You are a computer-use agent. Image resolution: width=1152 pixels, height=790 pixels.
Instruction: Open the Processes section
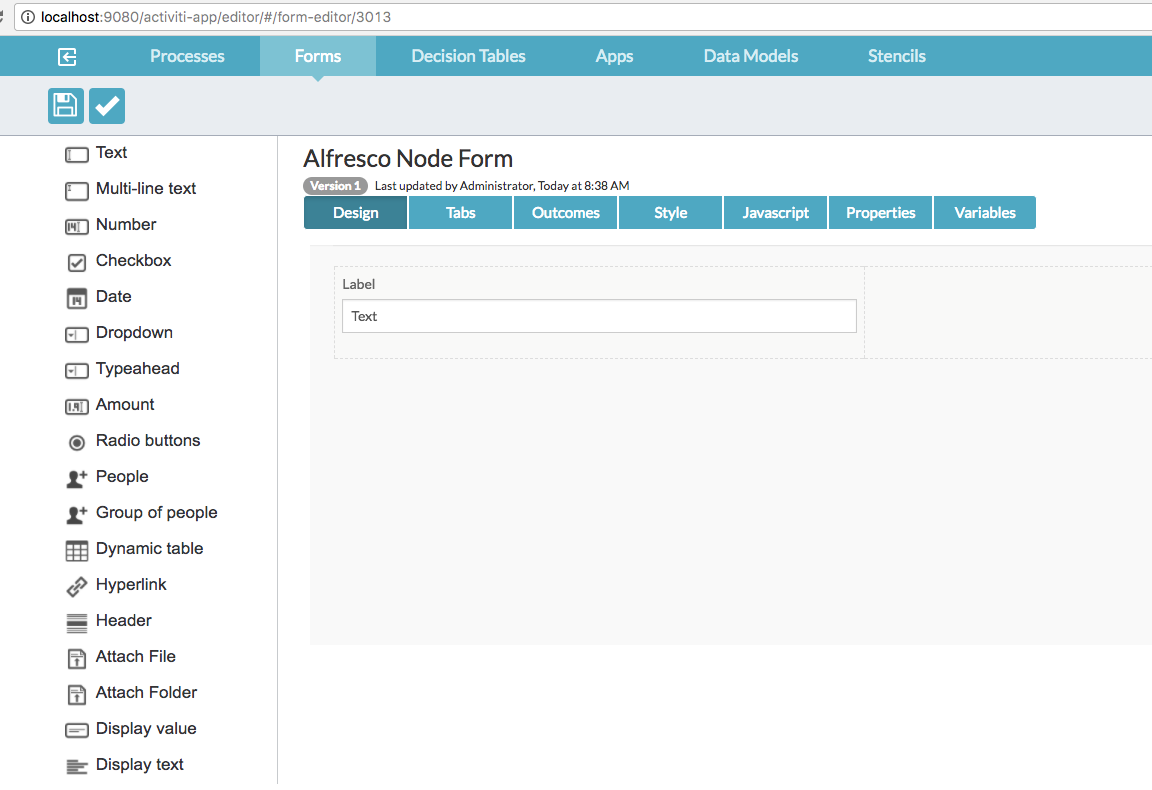(187, 56)
